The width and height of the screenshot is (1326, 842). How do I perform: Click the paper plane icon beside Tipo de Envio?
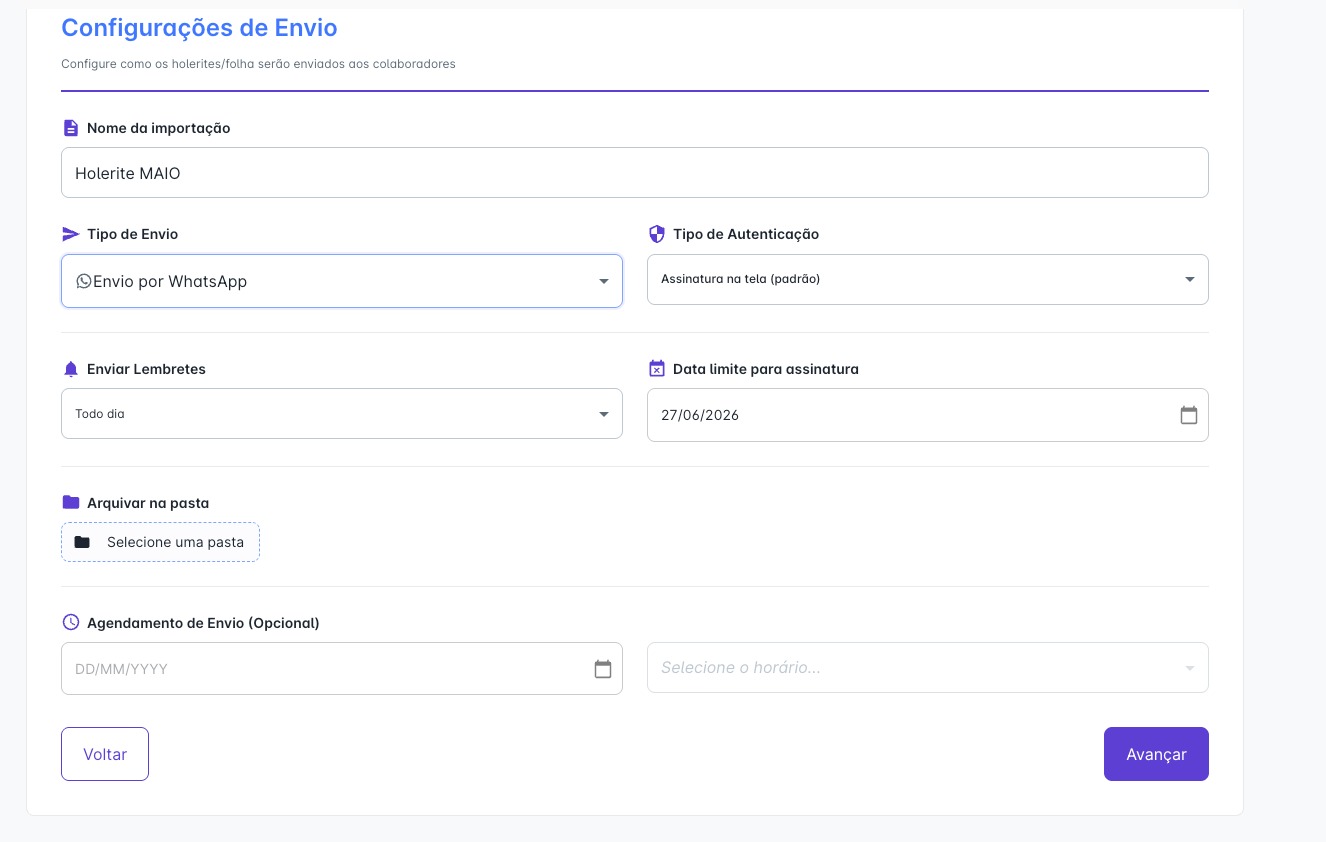(70, 234)
